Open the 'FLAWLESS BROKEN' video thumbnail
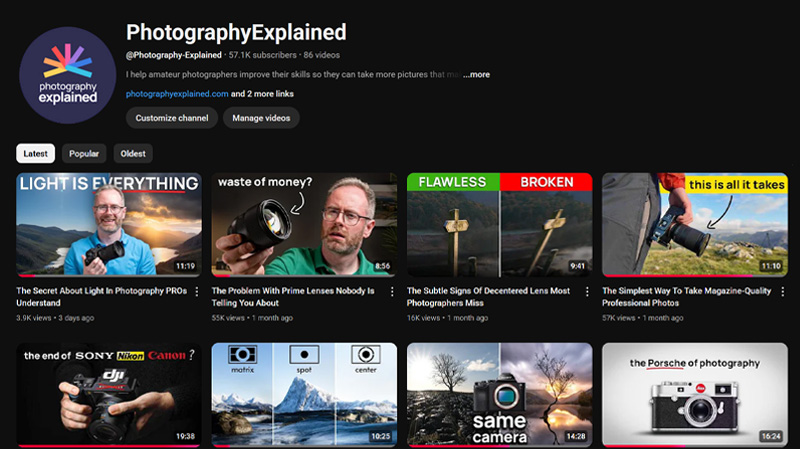The image size is (800, 449). point(499,225)
